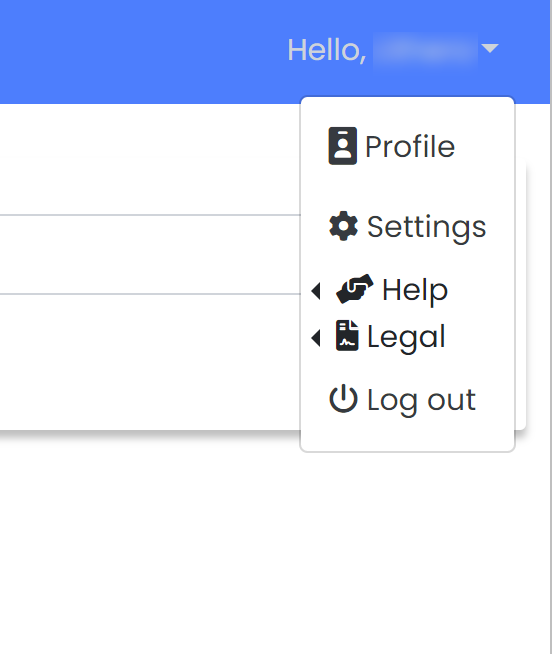Click the ID badge icon beside Profile
552x654 pixels.
343,146
